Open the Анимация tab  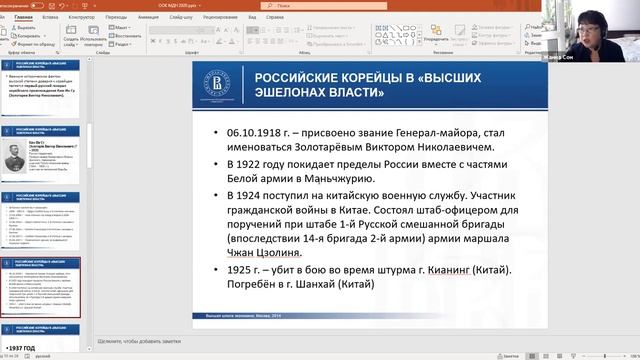click(148, 17)
